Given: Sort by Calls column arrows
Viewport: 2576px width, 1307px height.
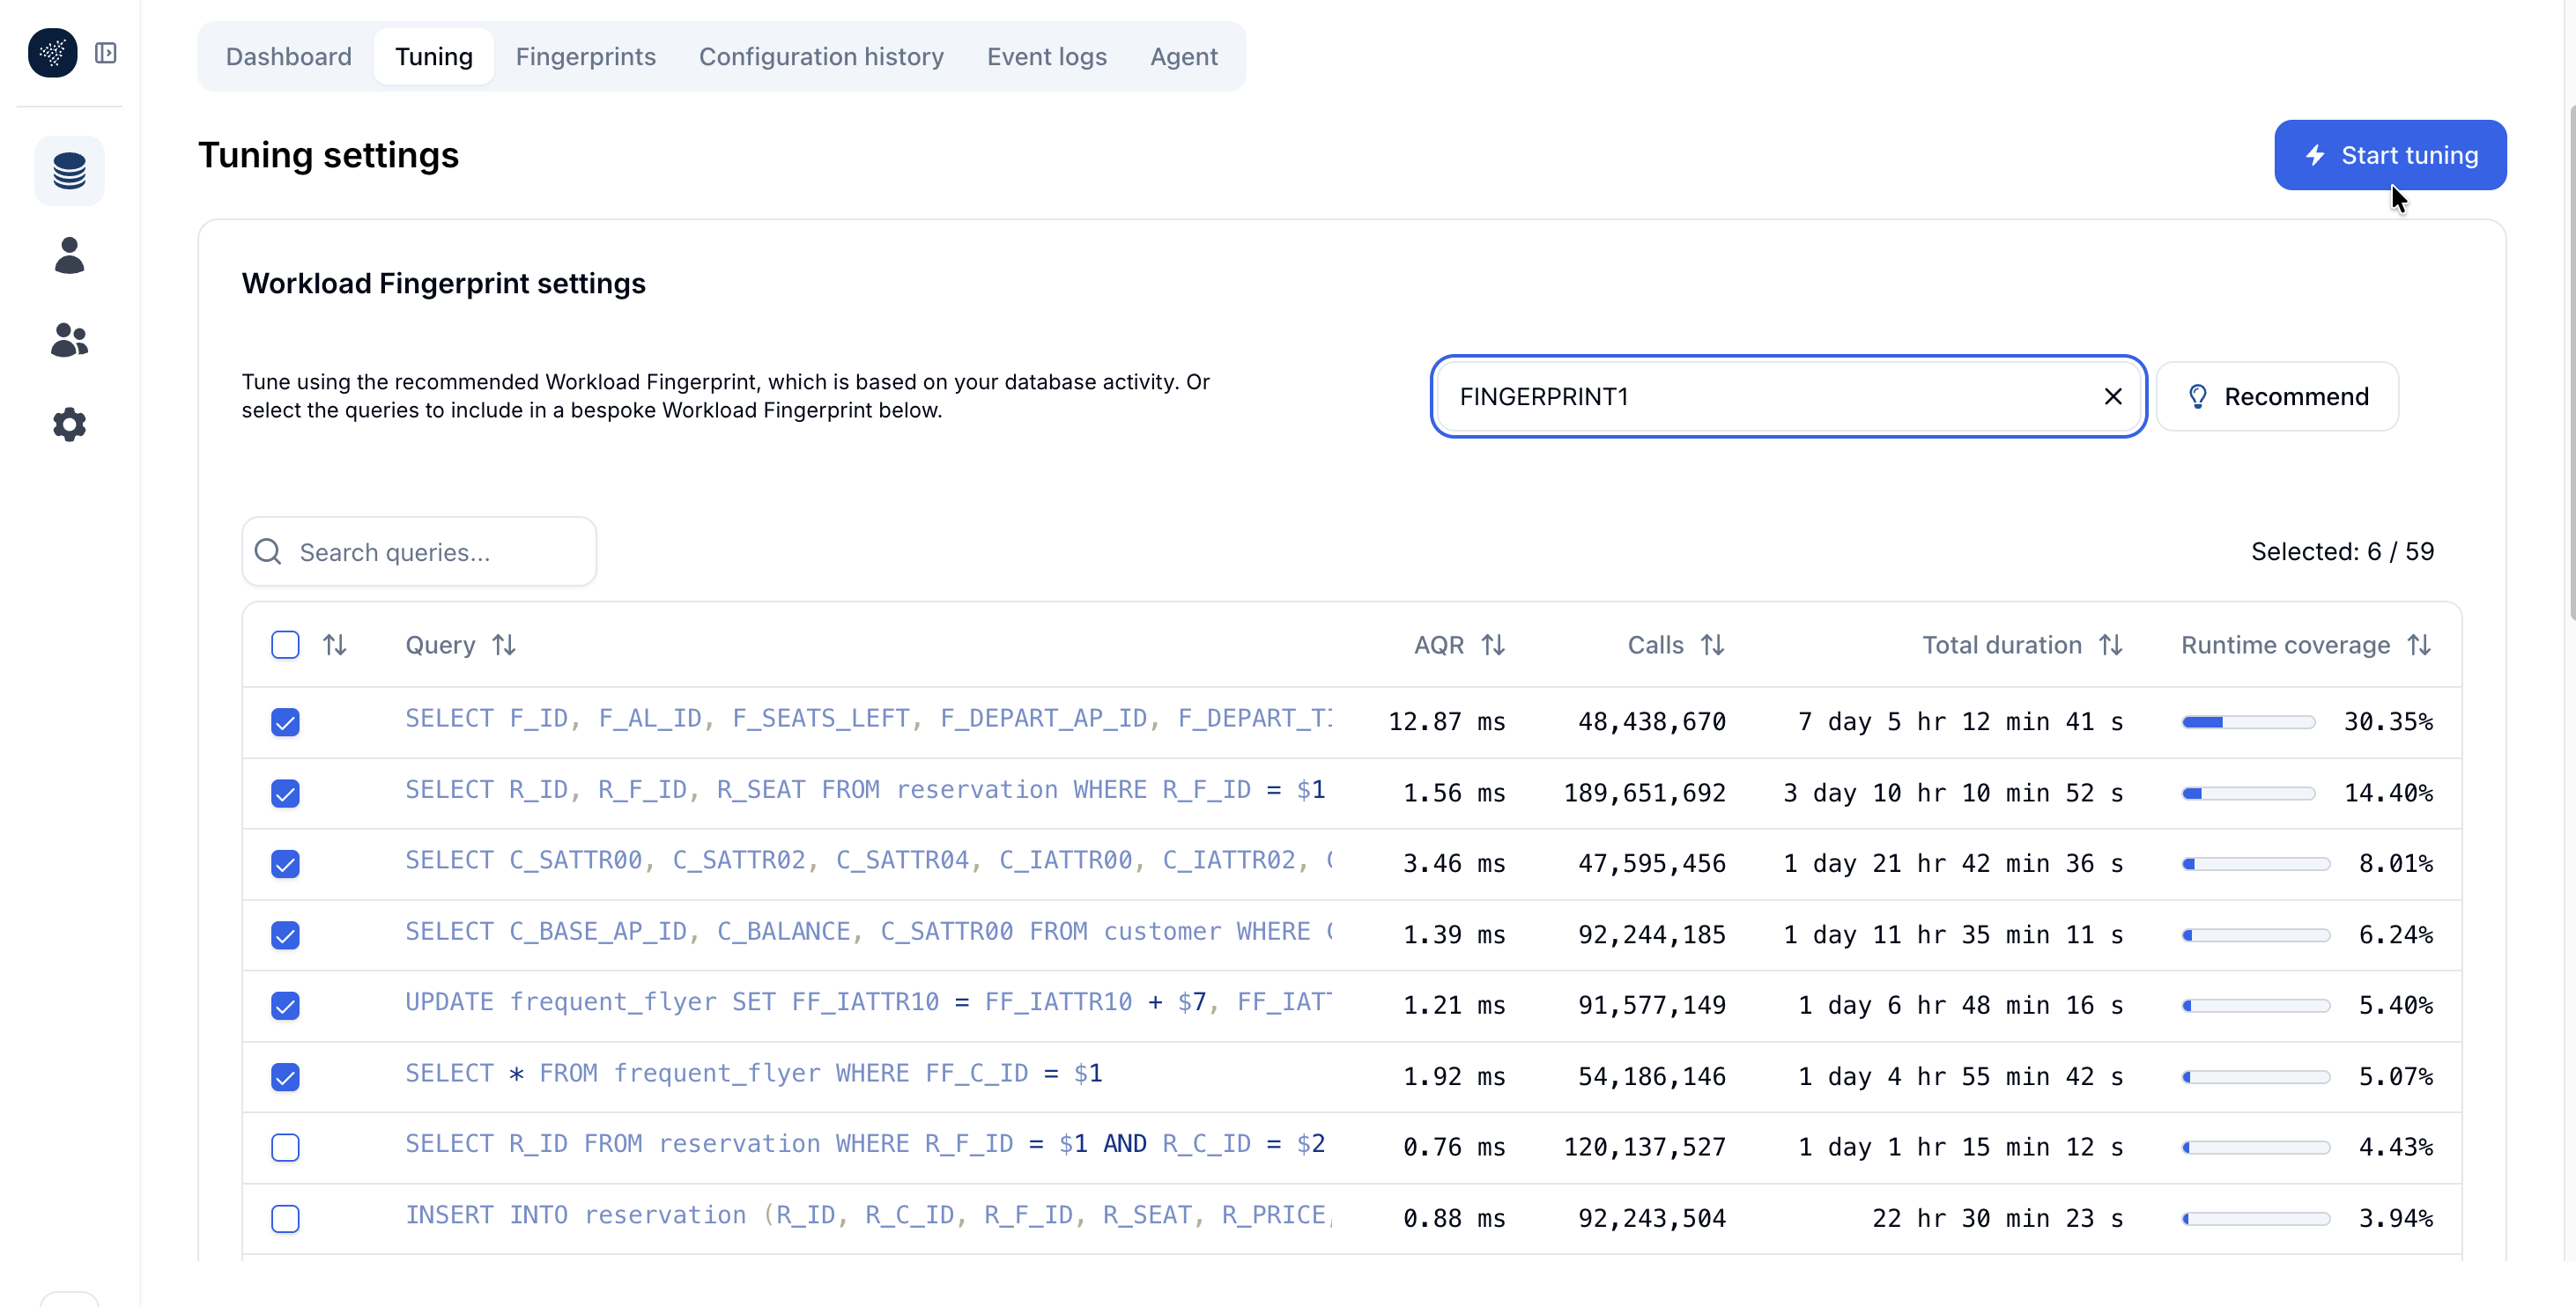Looking at the screenshot, I should click(1713, 645).
